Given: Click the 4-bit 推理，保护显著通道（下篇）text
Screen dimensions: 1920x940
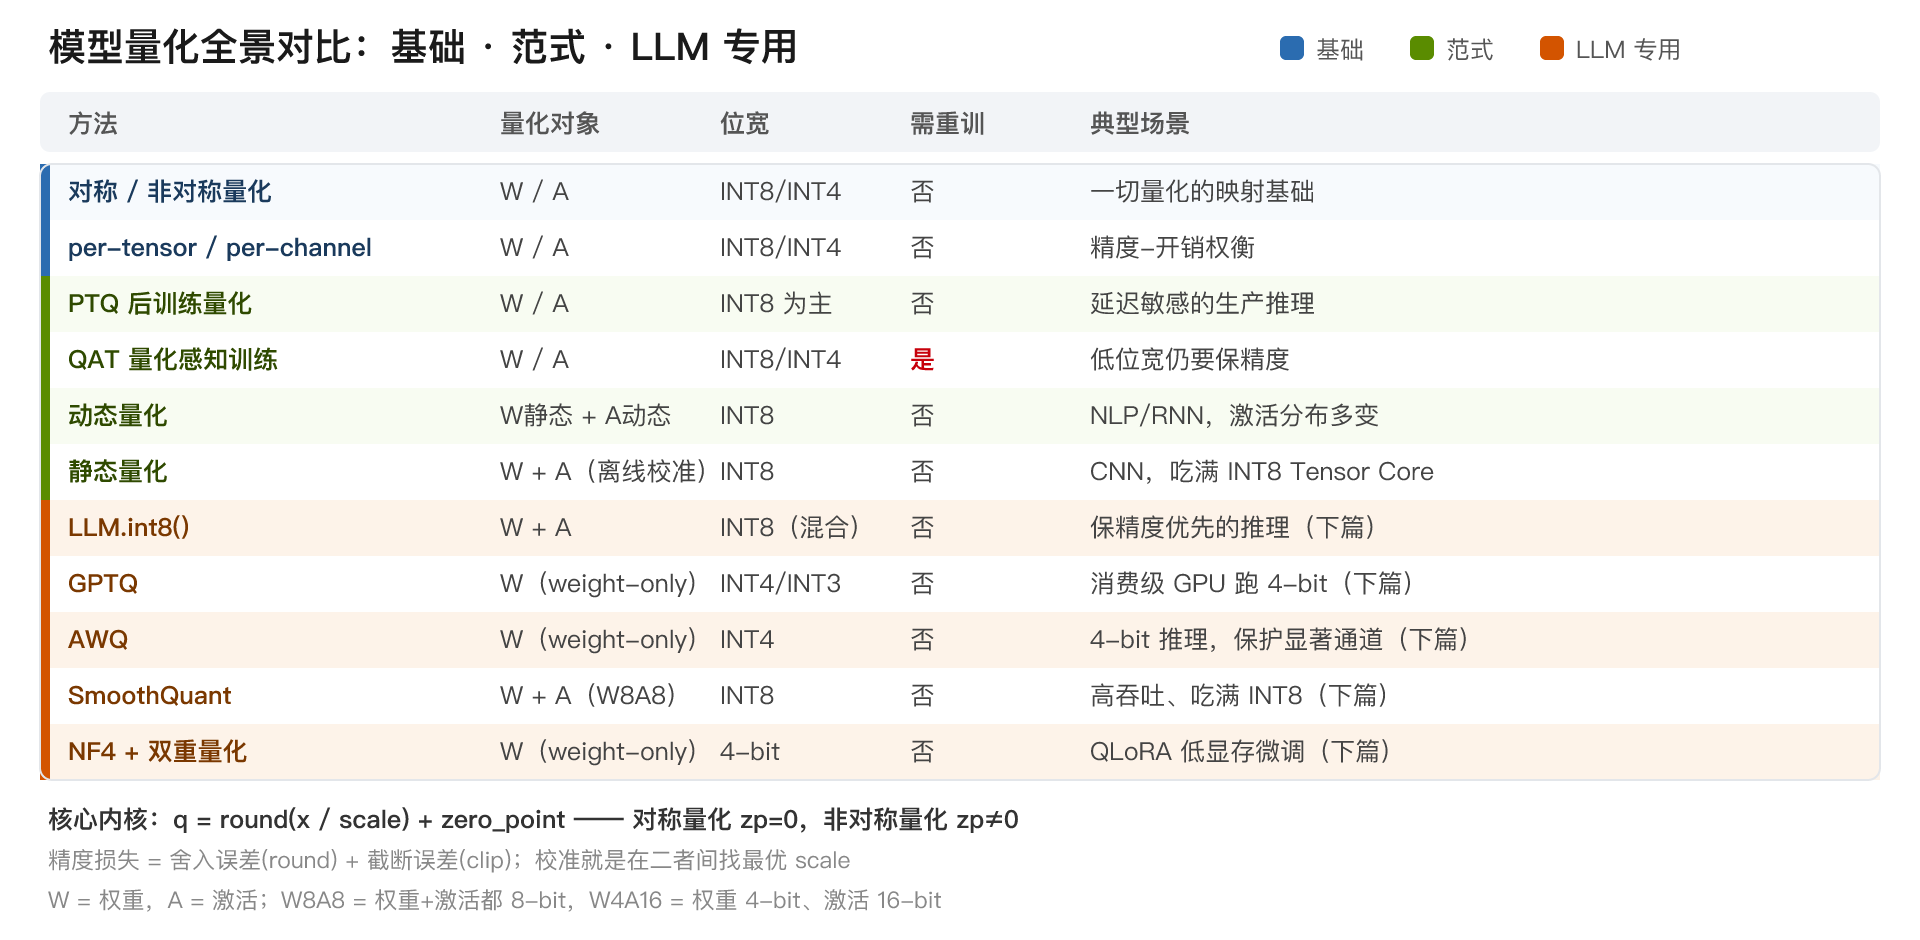Looking at the screenshot, I should pyautogui.click(x=1280, y=639).
